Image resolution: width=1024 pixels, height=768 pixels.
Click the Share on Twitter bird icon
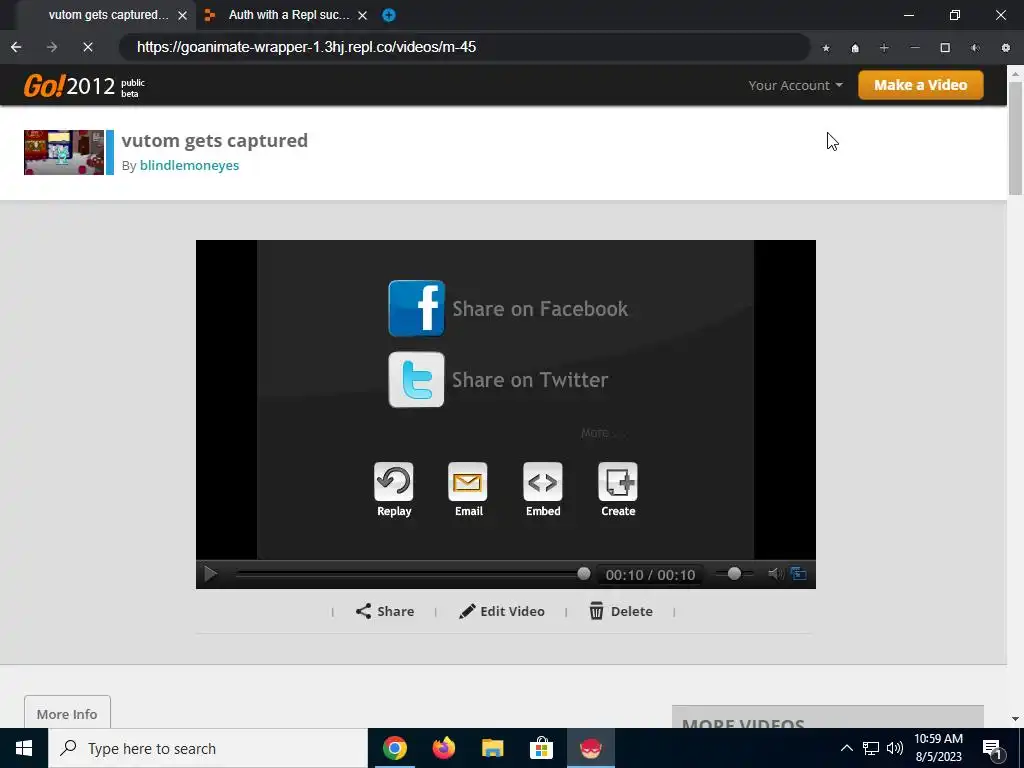(416, 379)
